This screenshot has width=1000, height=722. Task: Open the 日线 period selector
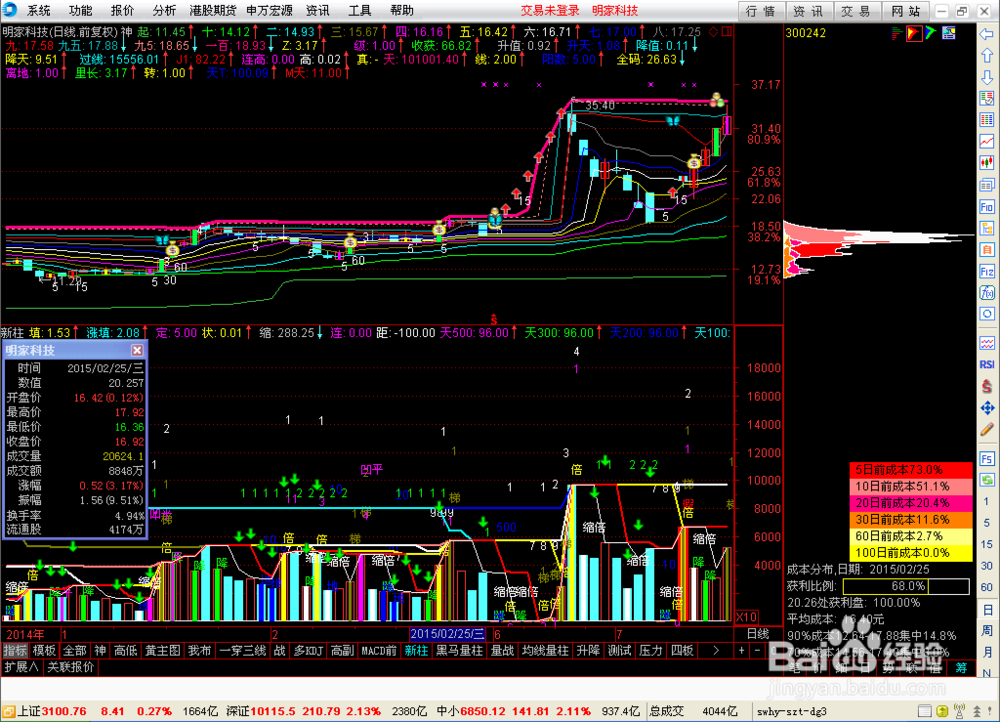758,634
